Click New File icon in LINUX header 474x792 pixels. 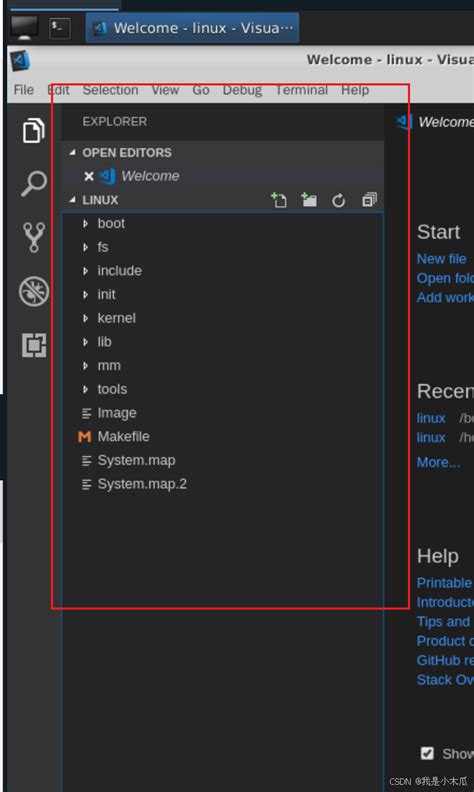(x=278, y=200)
